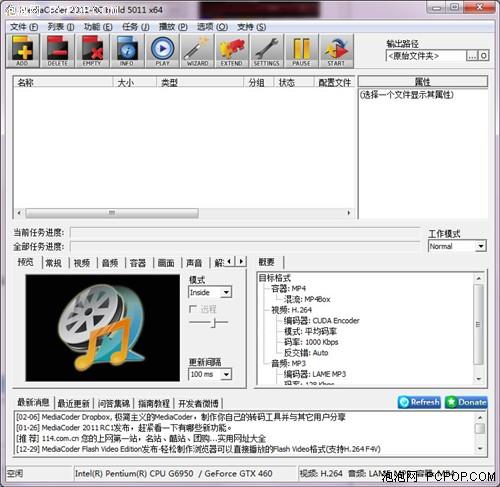
Task: Click the preview slider handle
Action: (214, 322)
